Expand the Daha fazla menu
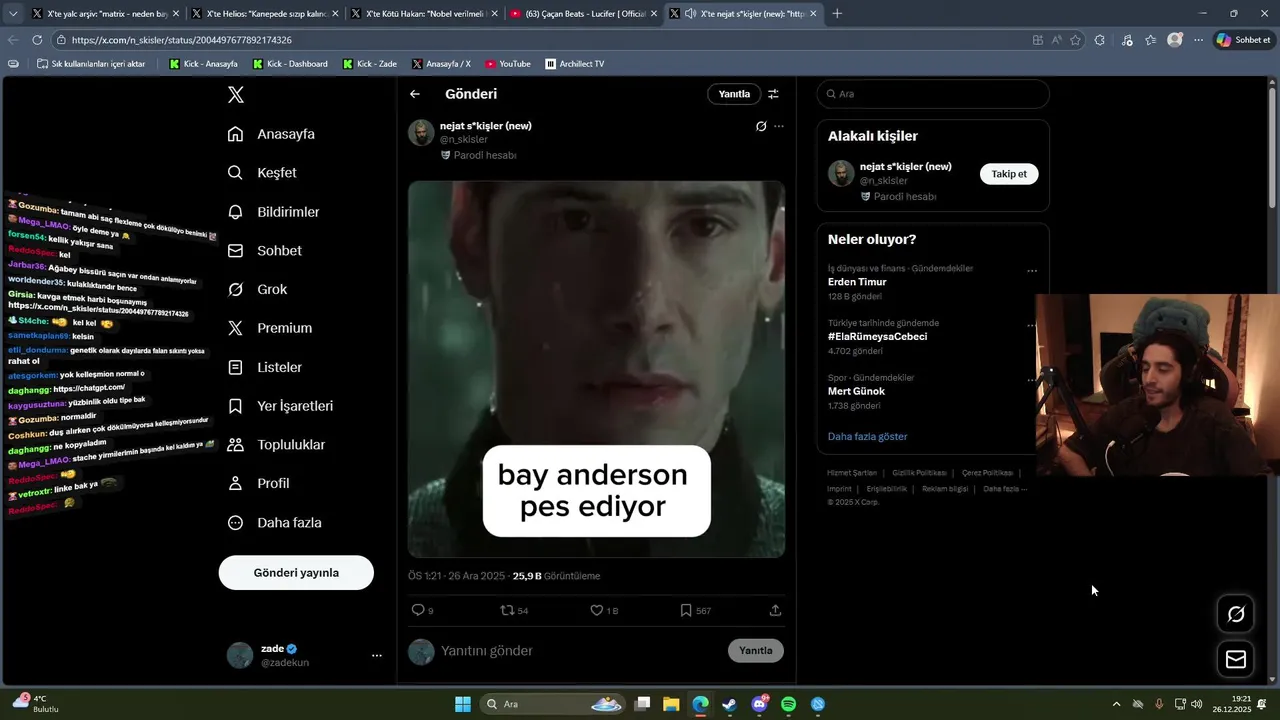This screenshot has width=1280, height=720. (x=274, y=522)
